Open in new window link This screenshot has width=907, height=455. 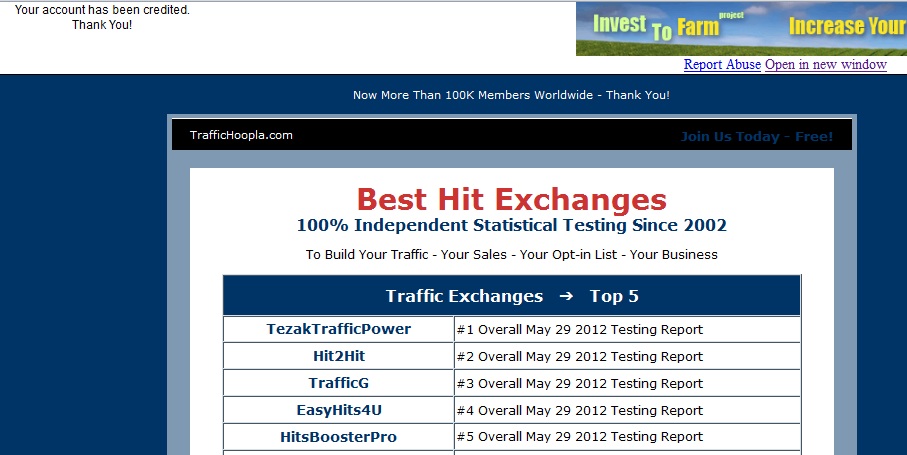pos(825,64)
